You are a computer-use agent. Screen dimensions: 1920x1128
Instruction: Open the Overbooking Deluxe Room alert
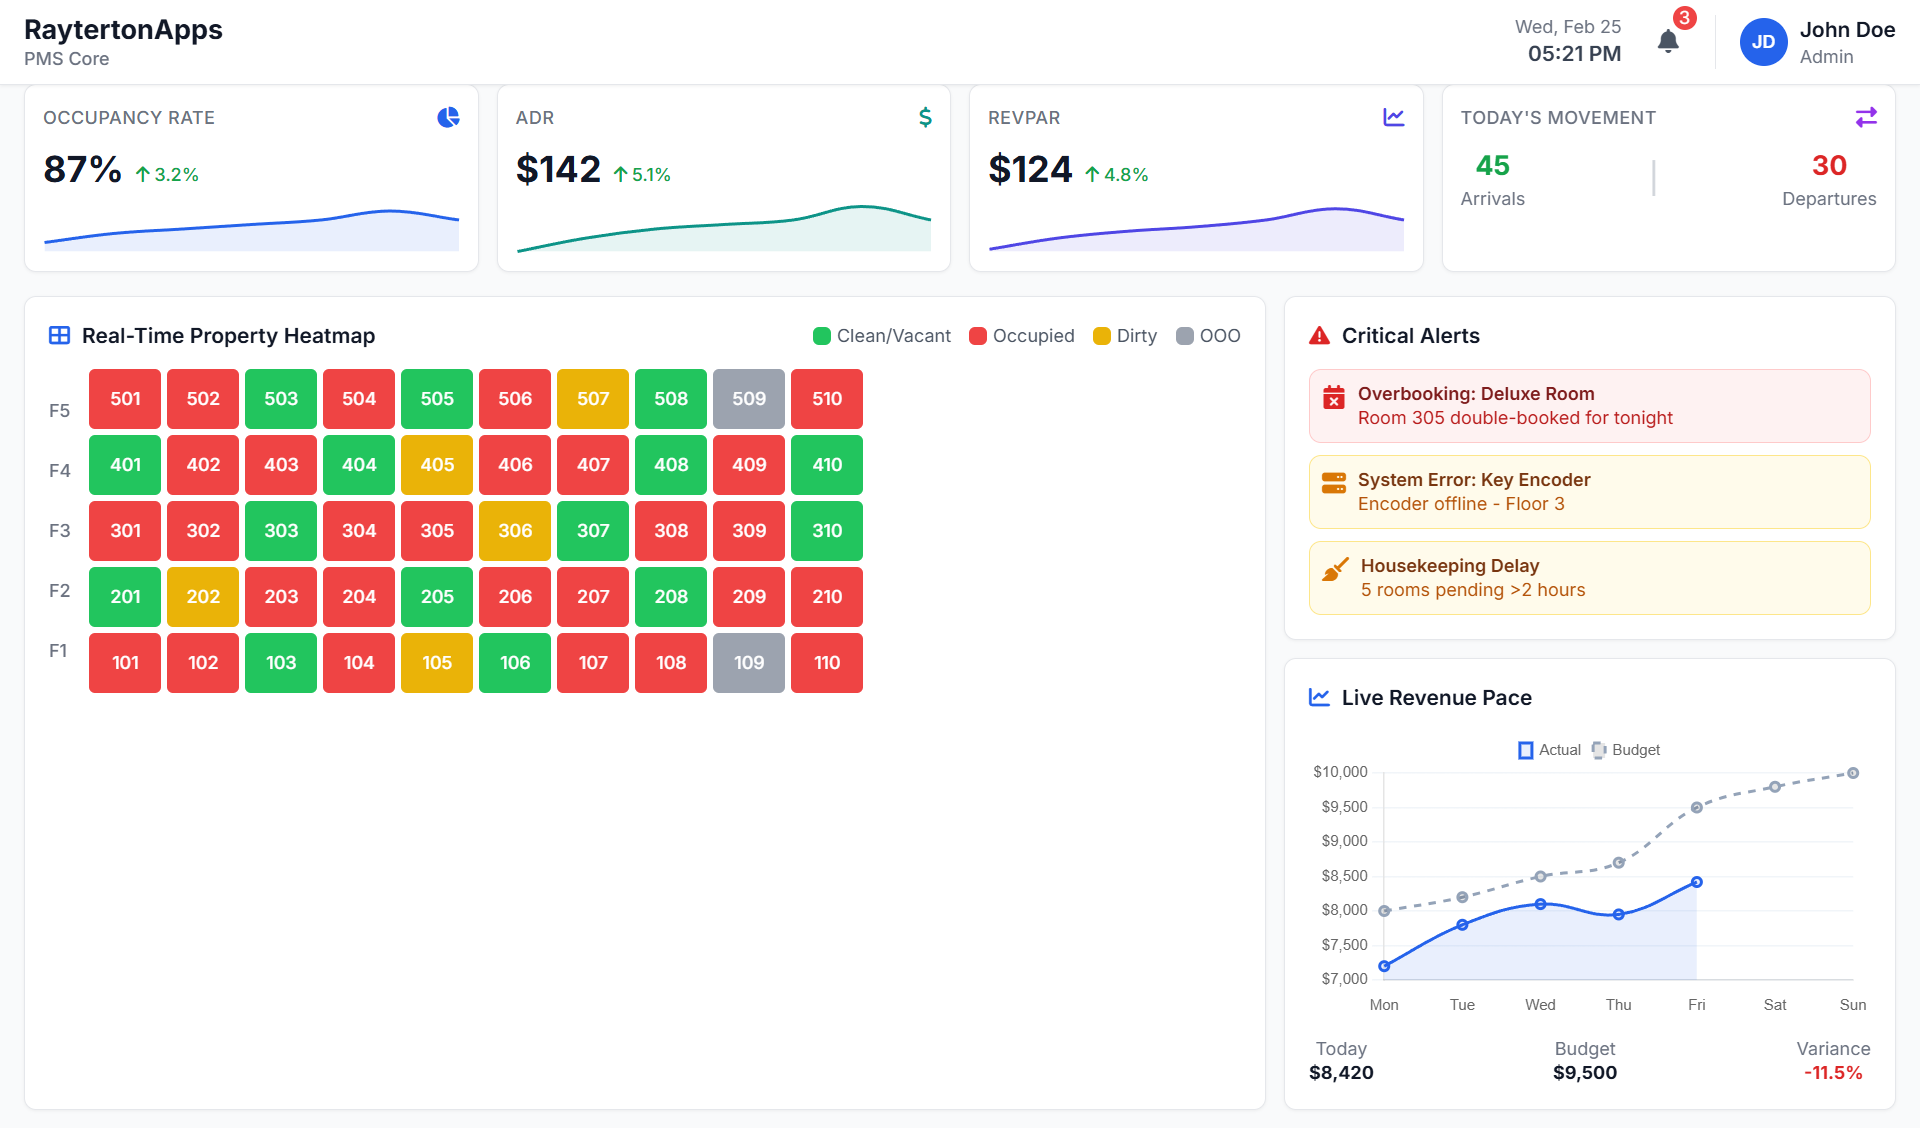(1588, 406)
